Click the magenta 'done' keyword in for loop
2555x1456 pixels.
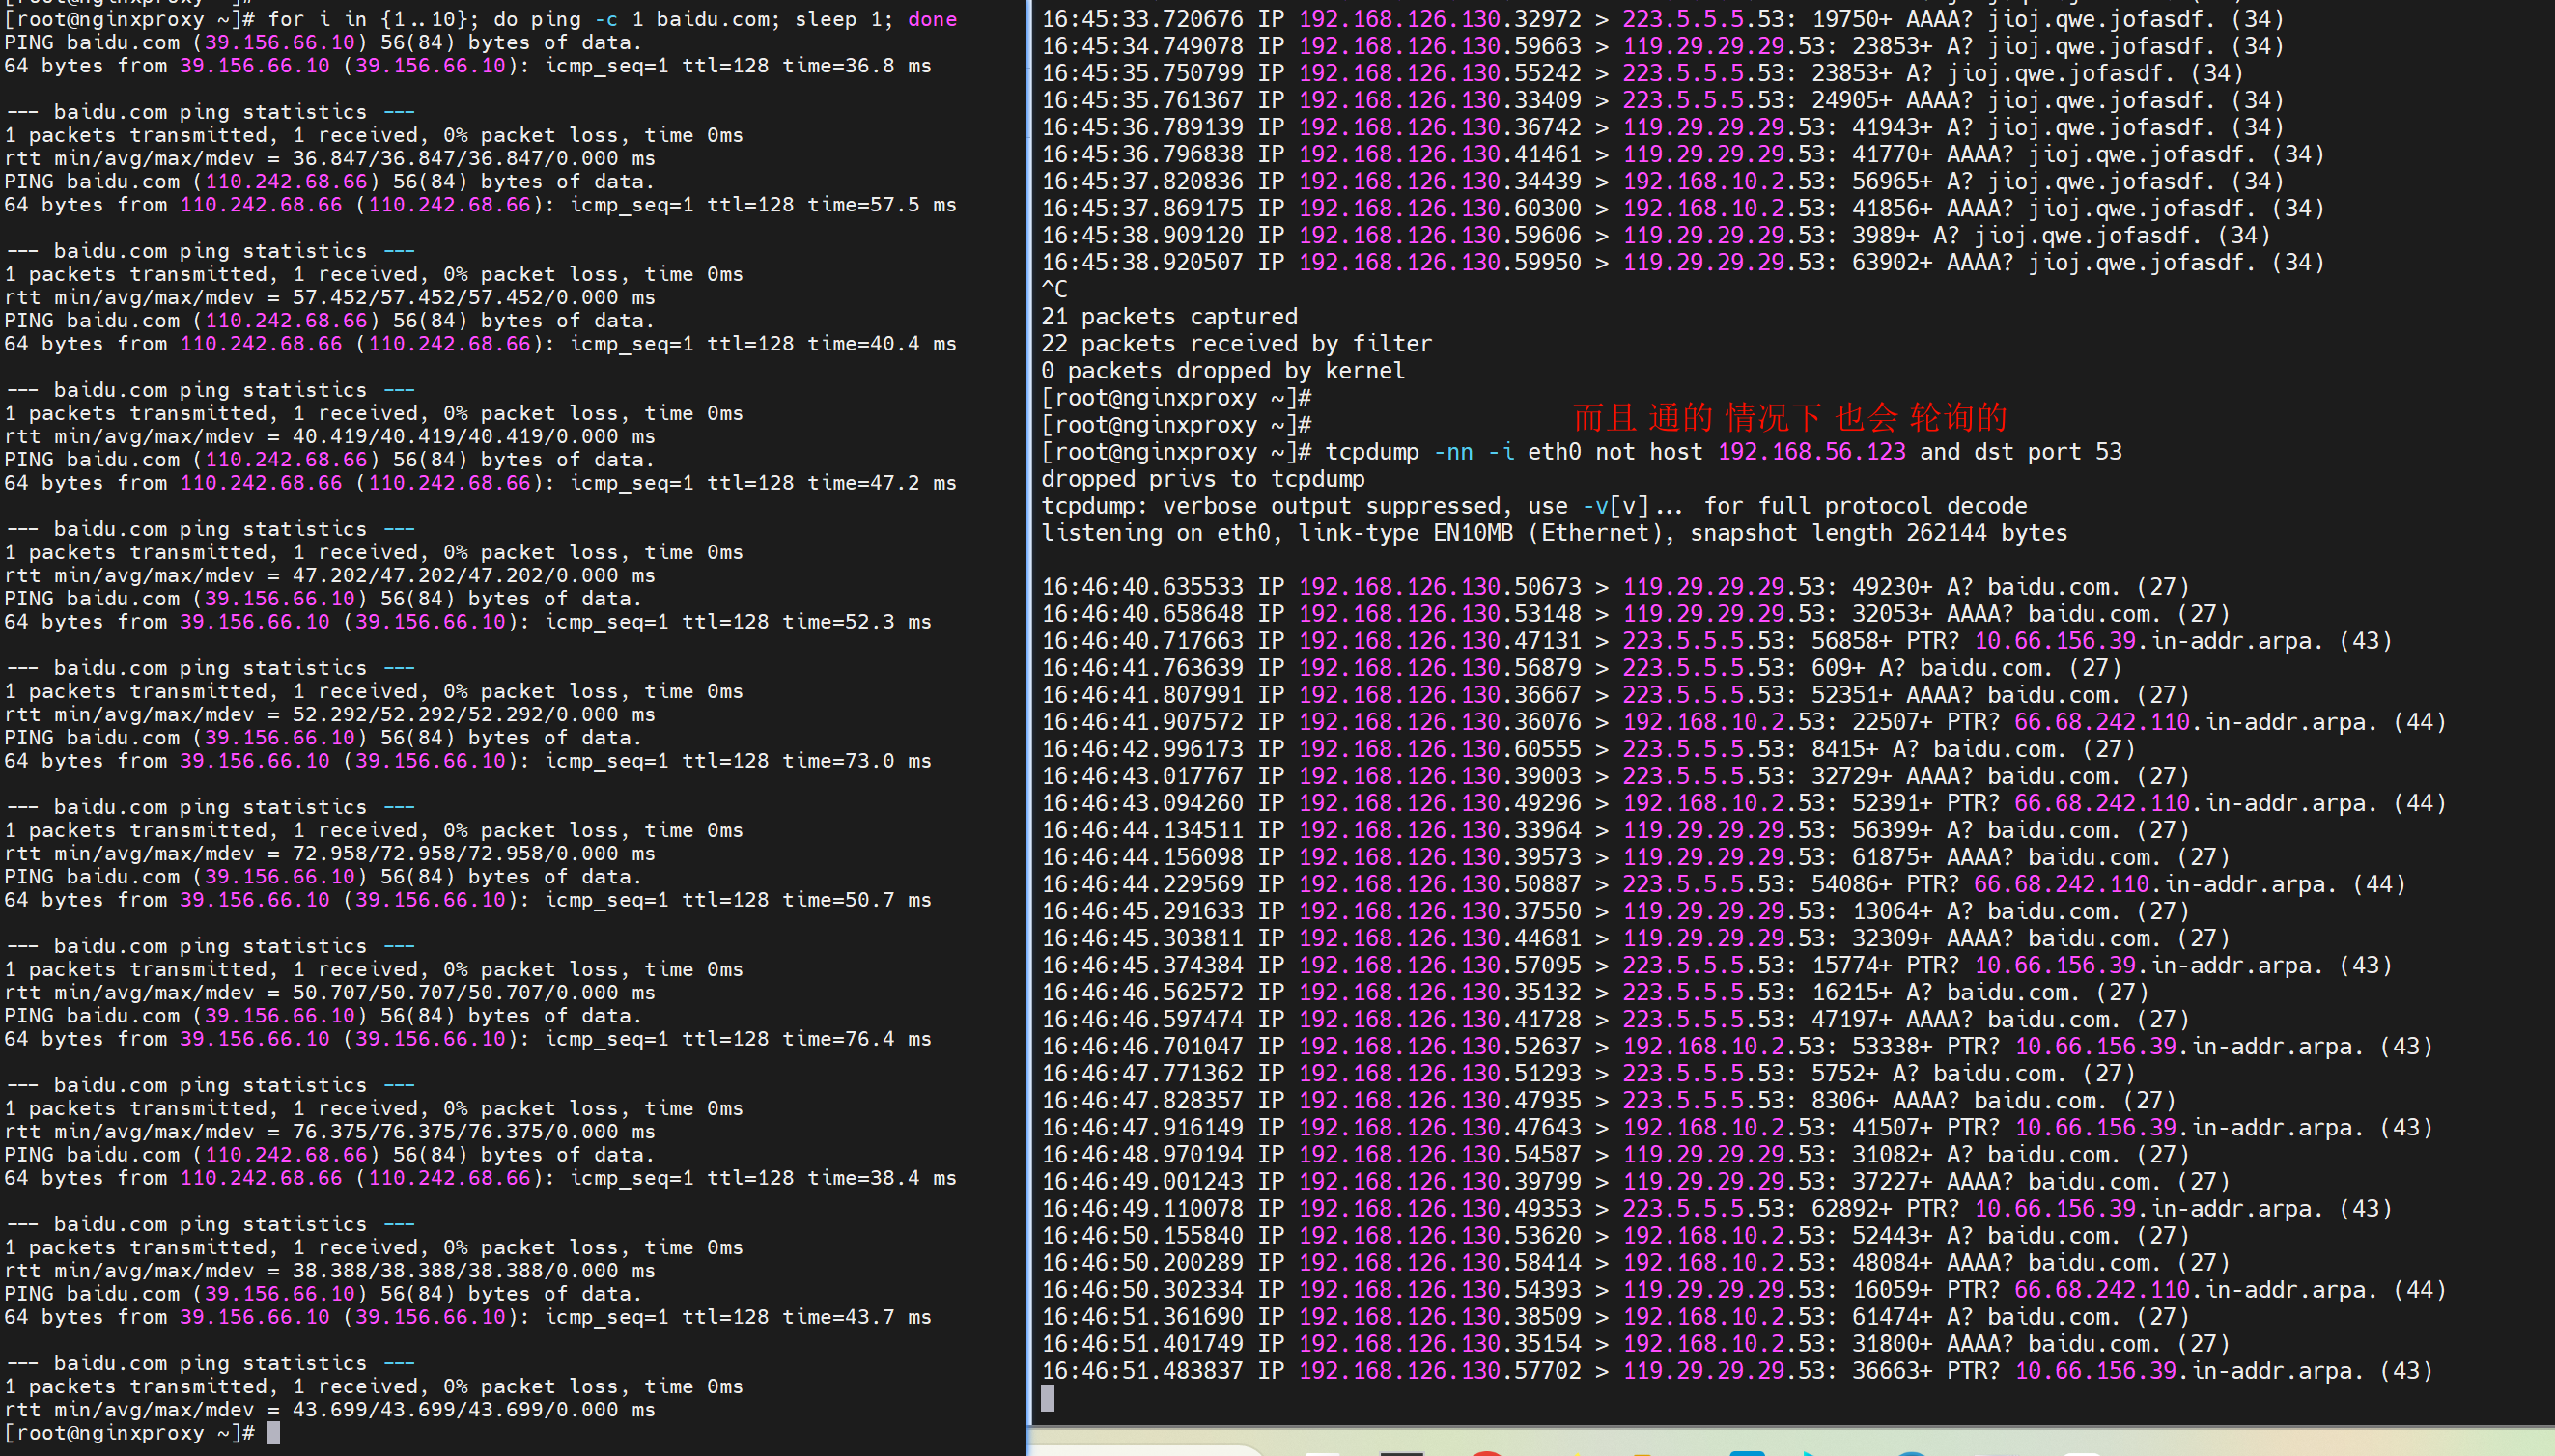click(931, 19)
